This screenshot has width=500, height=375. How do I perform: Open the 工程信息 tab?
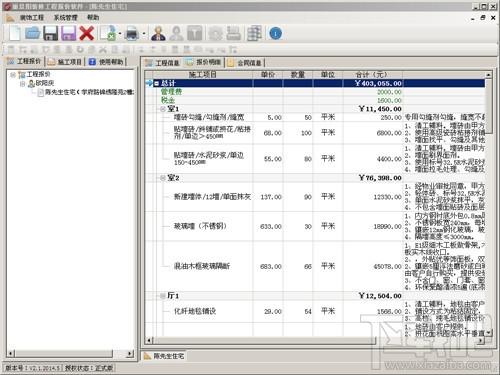(x=163, y=63)
